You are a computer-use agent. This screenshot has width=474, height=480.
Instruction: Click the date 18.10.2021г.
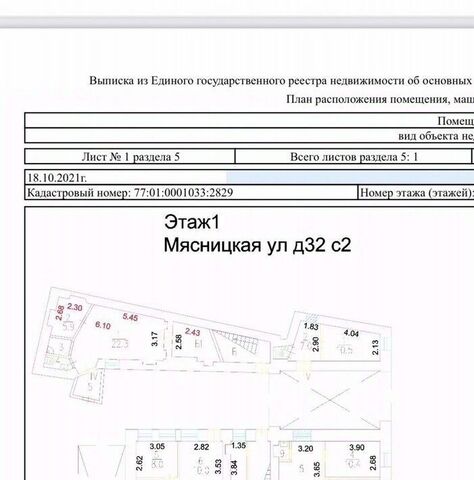pos(57,178)
